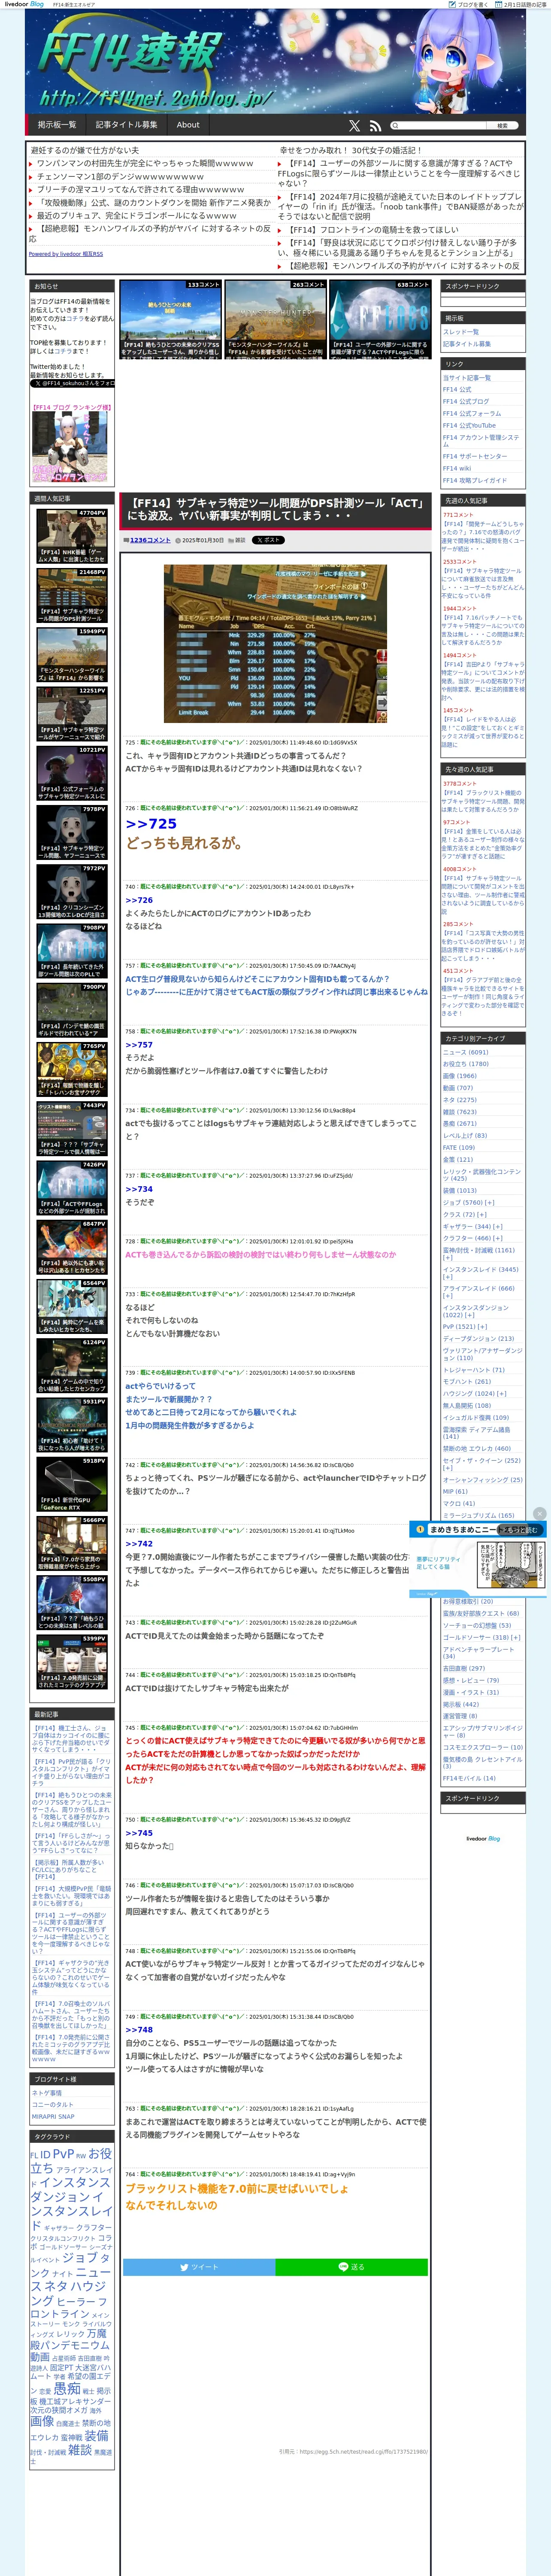Close the floating まめきちまめこ ad with X
Viewport: 551px width, 2576px height.
[x=540, y=1513]
